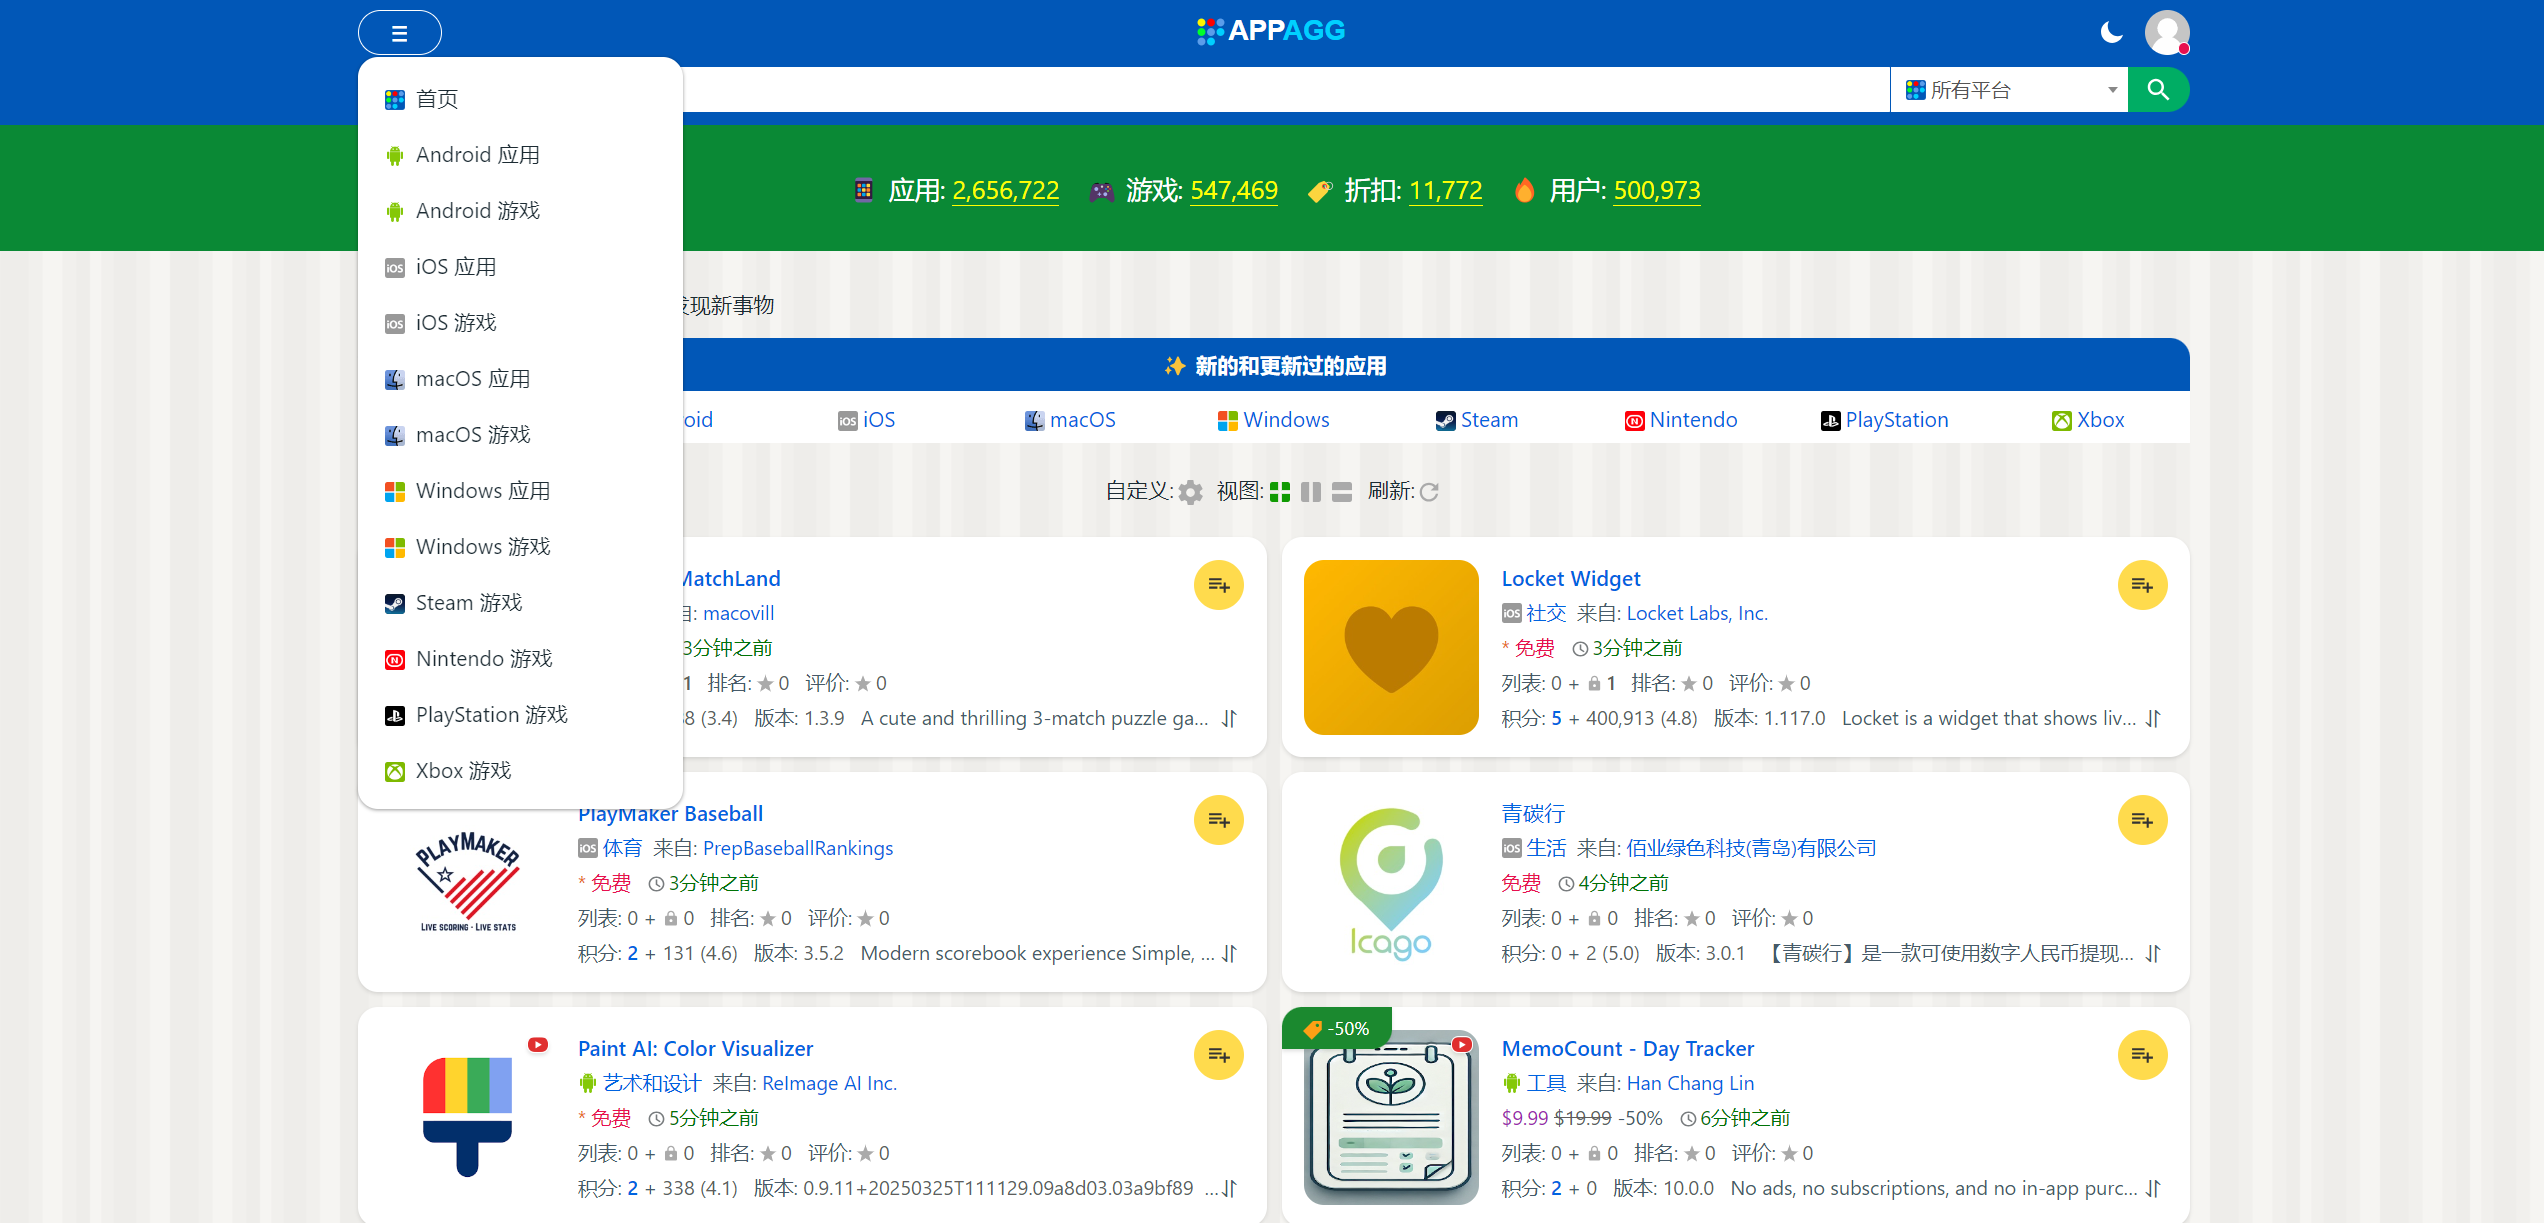
Task: Click the YouTube icon on Paint AI card
Action: coord(538,1044)
